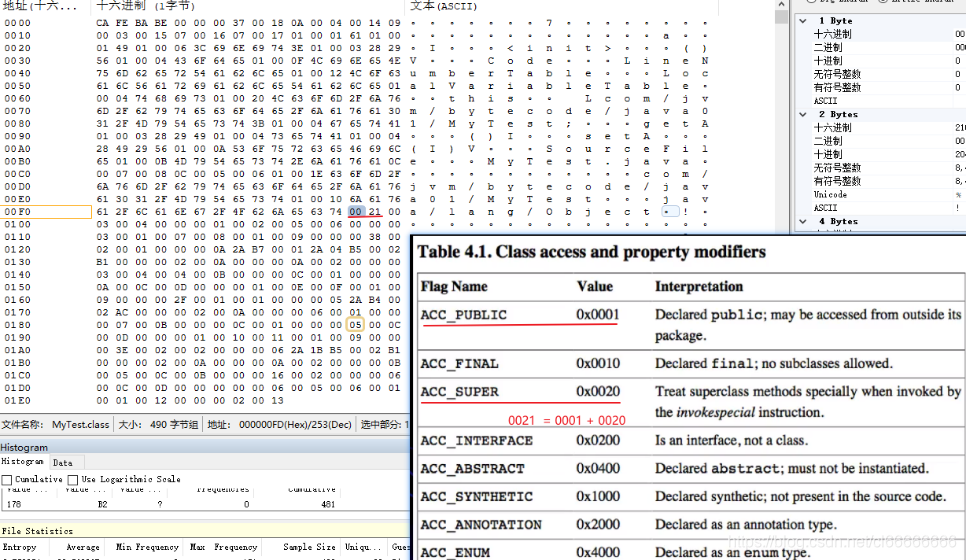Click the 000000FD(Hex)/253(Dec) address in status bar

click(295, 424)
